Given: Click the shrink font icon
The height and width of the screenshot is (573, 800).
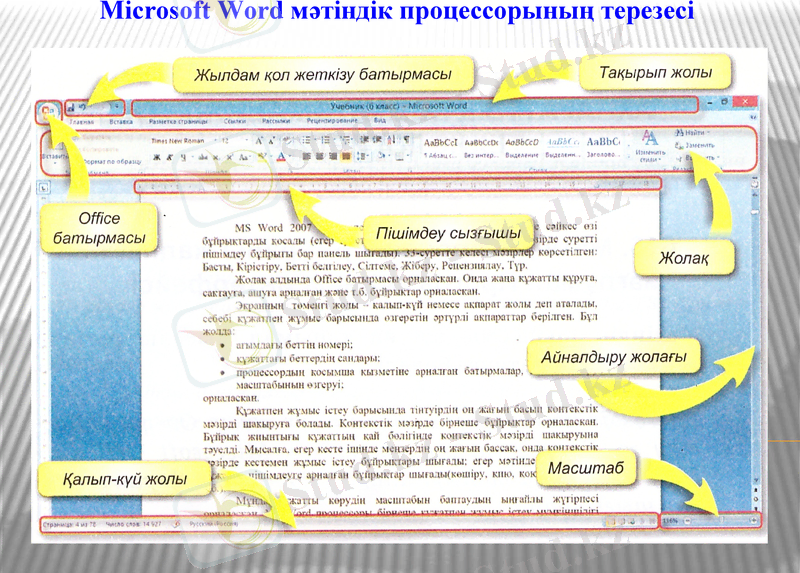Looking at the screenshot, I should (271, 141).
